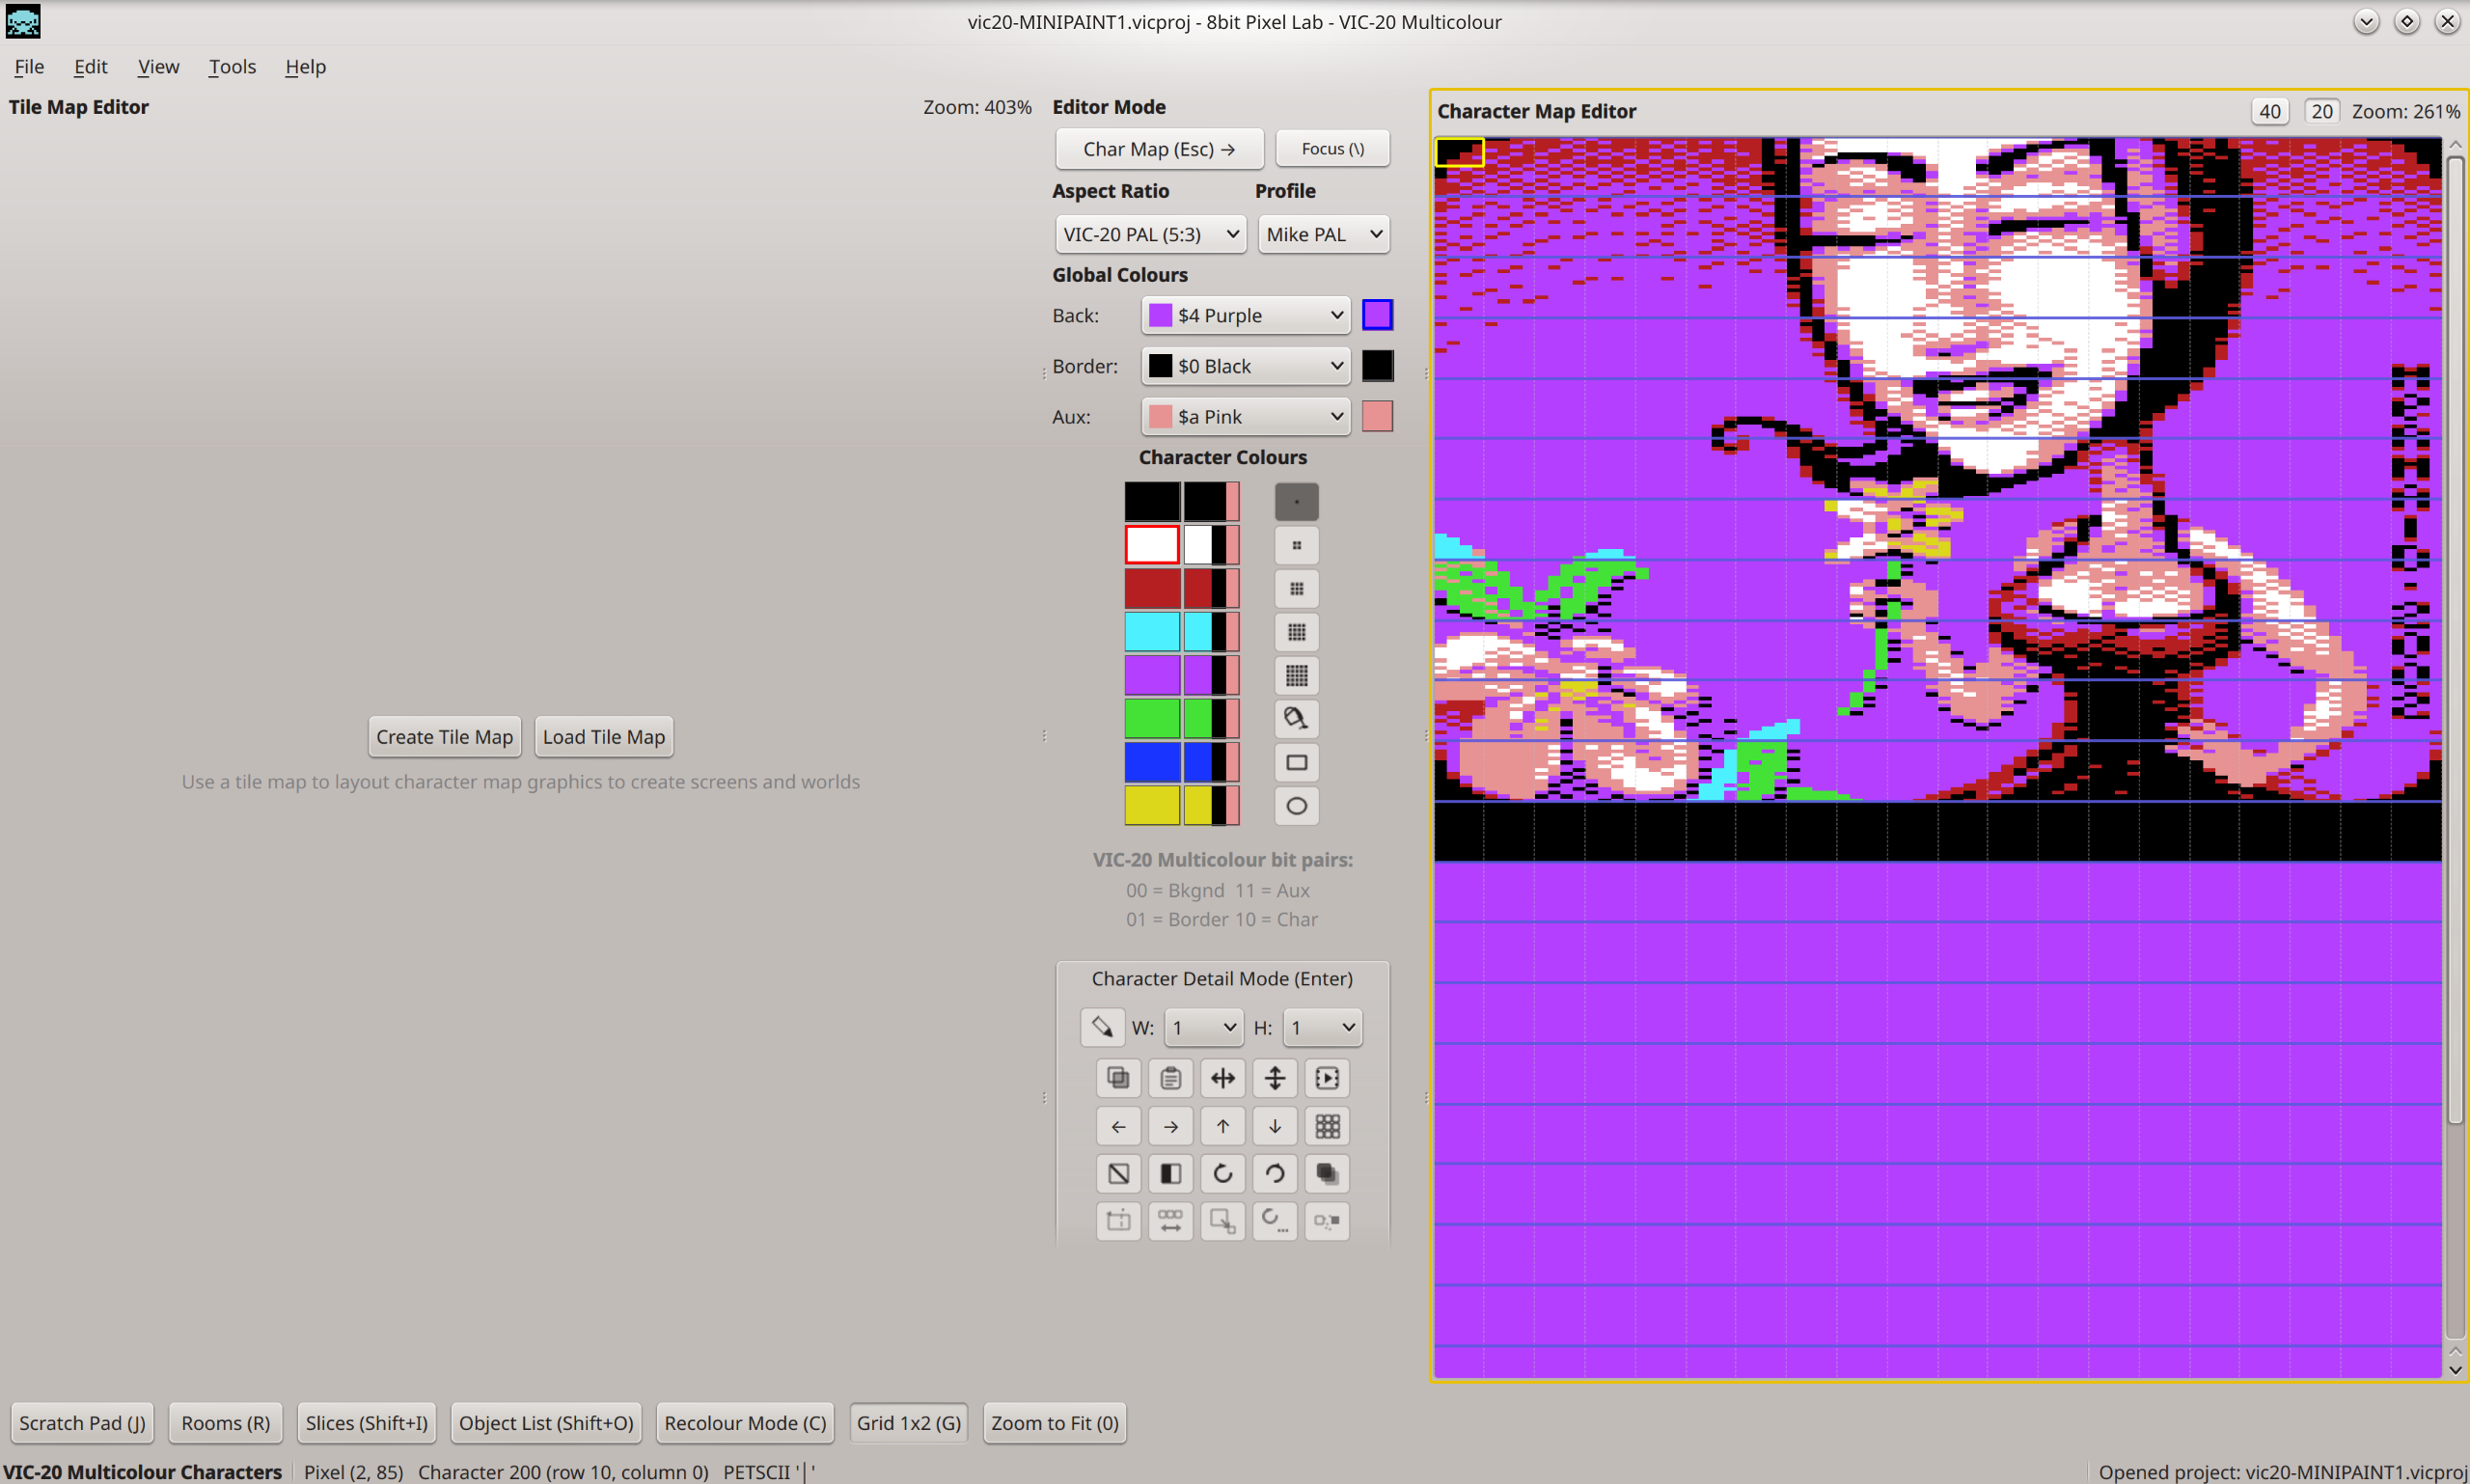Click the three-boxes horizontal arrow icon
Image resolution: width=2470 pixels, height=1484 pixels.
click(x=1170, y=1221)
